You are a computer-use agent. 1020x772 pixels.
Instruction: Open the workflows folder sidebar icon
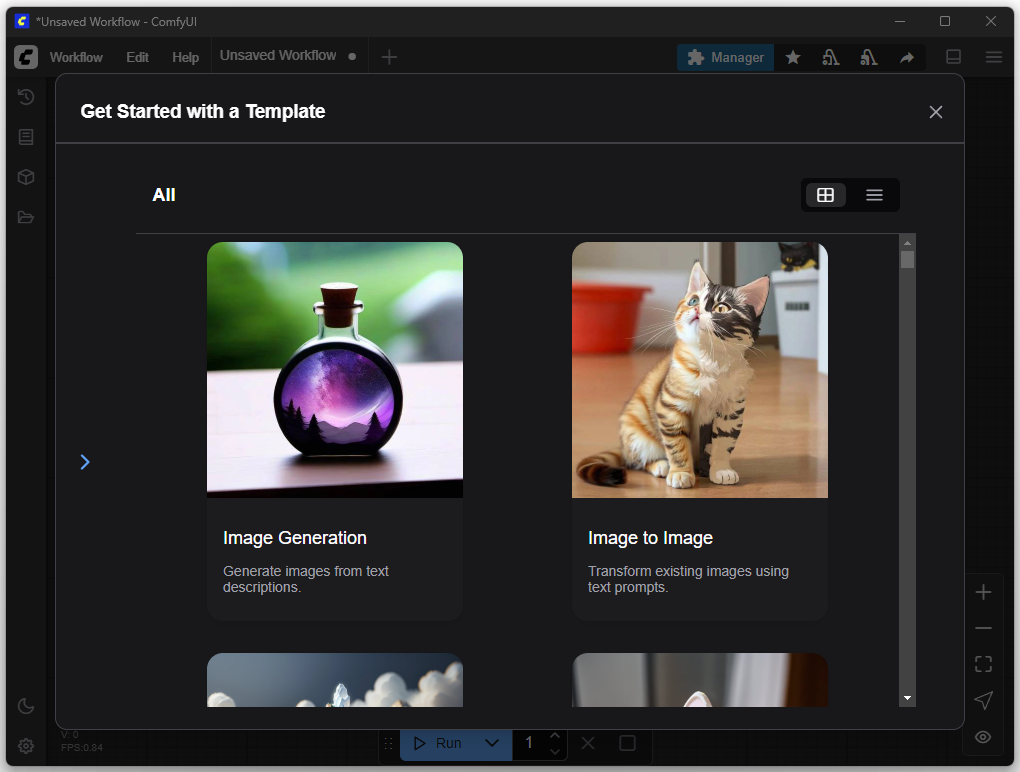point(26,217)
